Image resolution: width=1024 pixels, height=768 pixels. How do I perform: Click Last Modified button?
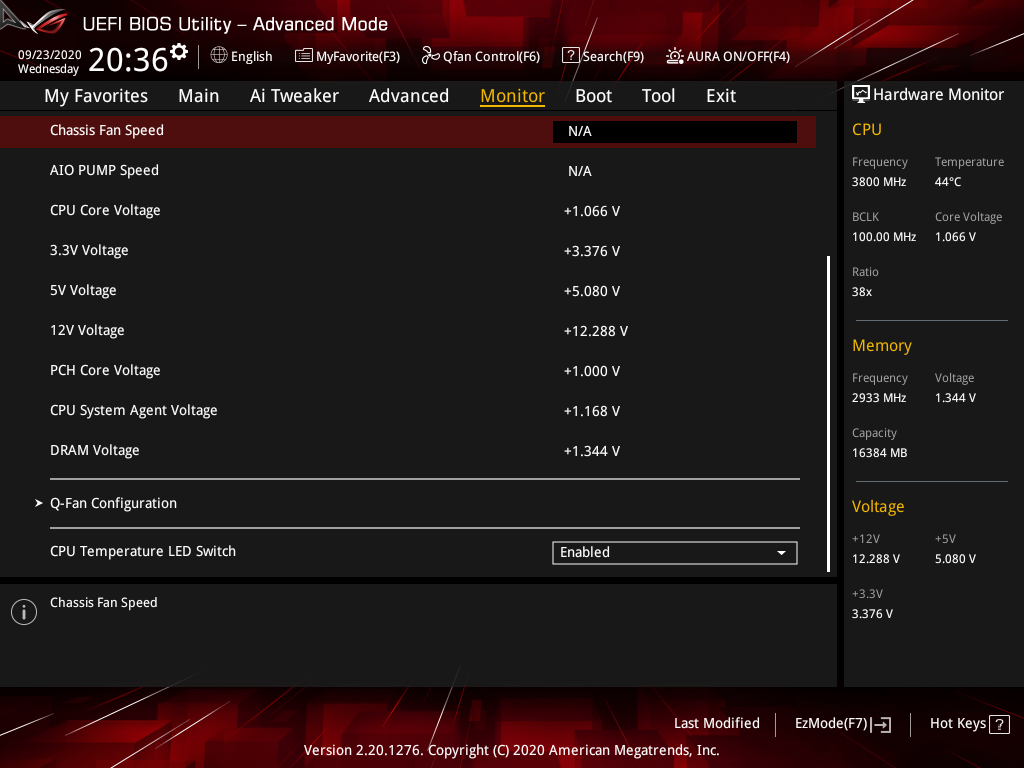[x=716, y=724]
